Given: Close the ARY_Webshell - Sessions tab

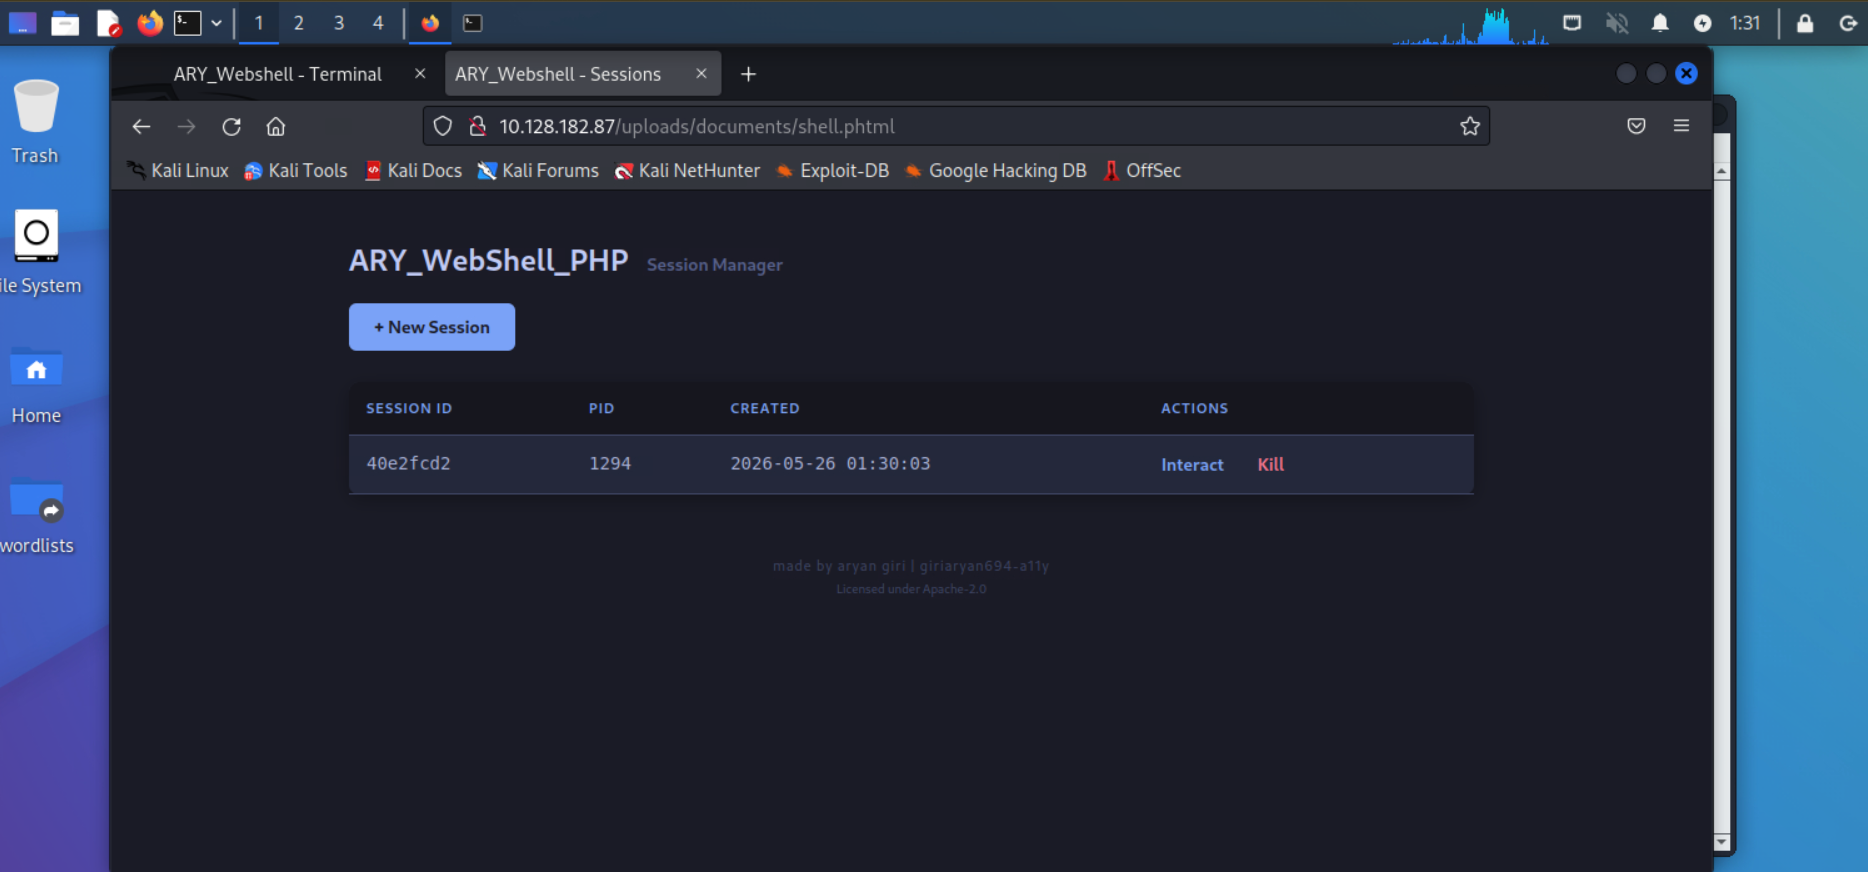Looking at the screenshot, I should (x=701, y=74).
